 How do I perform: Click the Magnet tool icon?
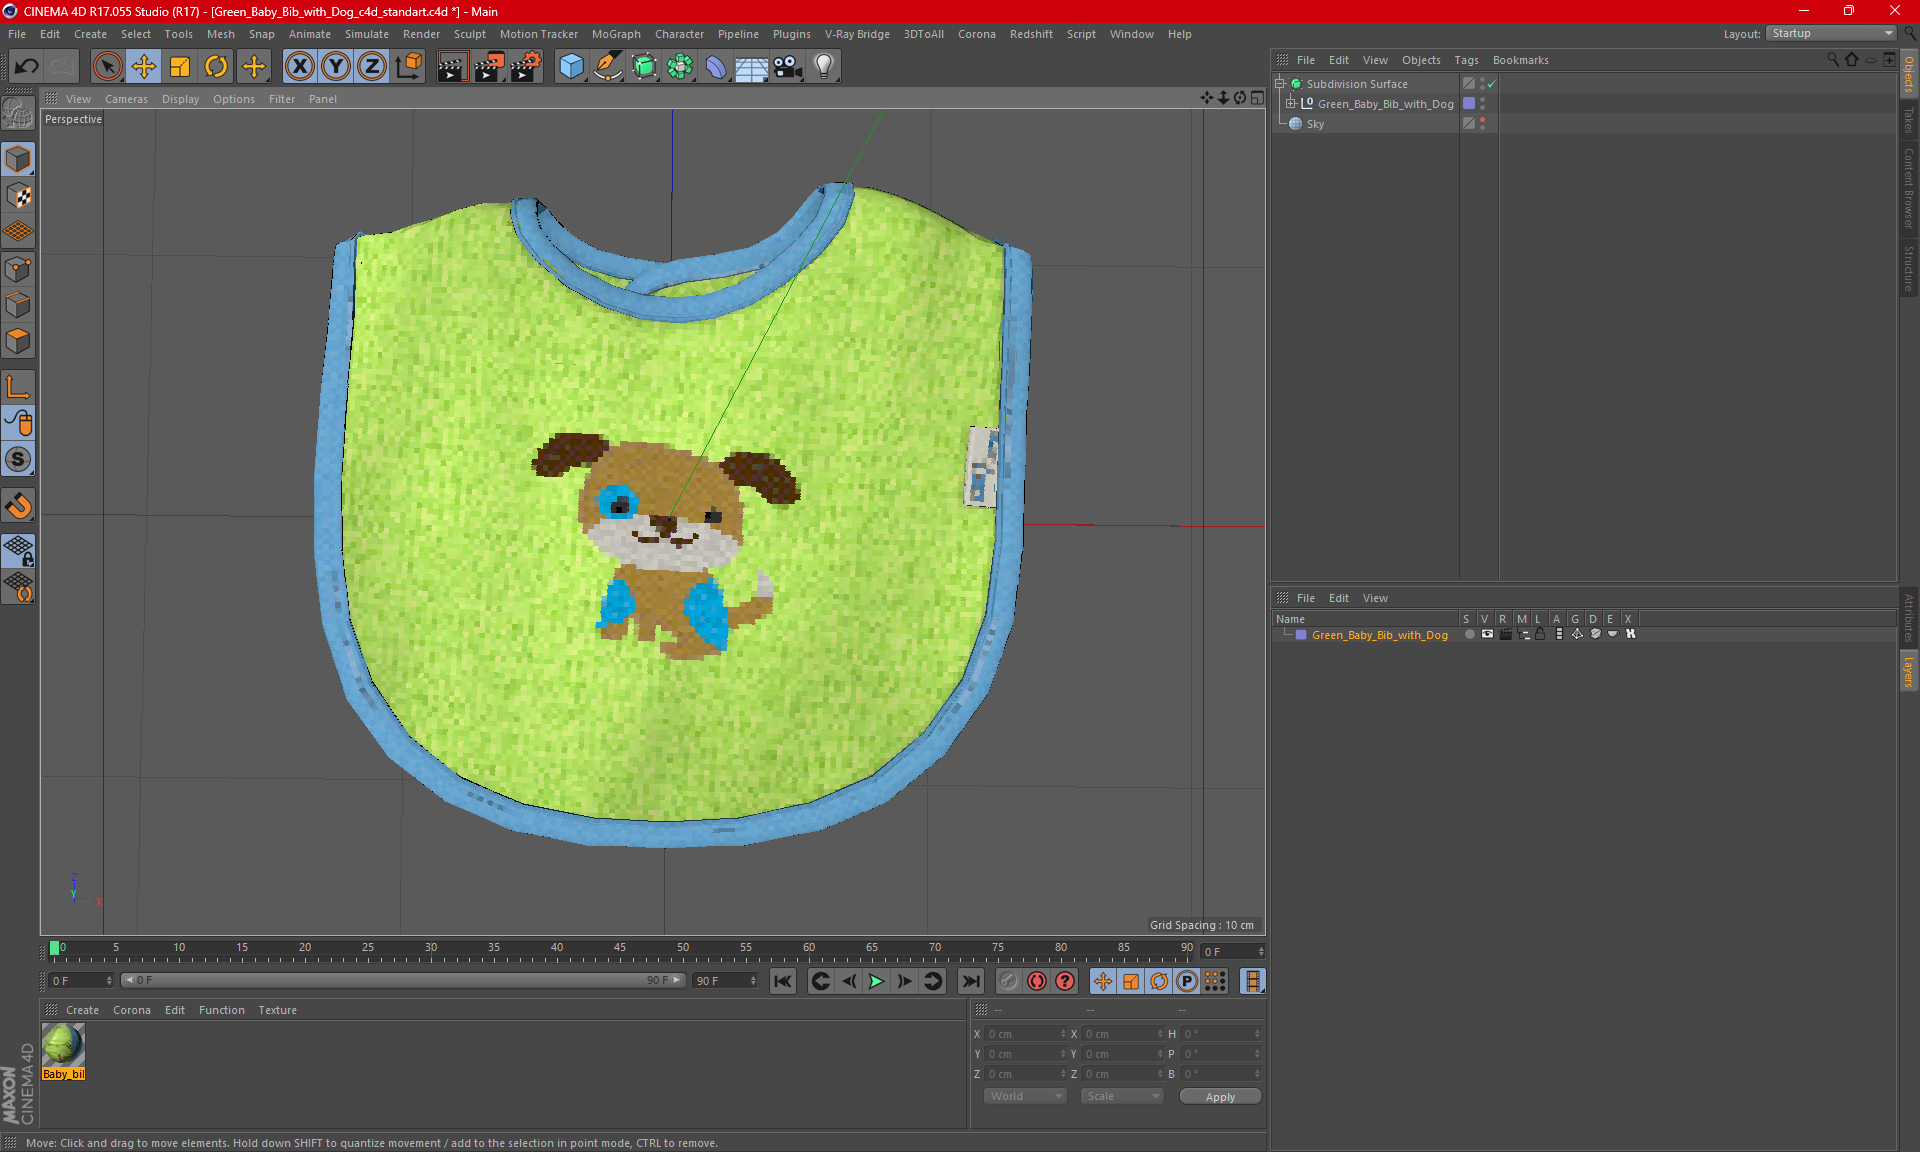[18, 506]
